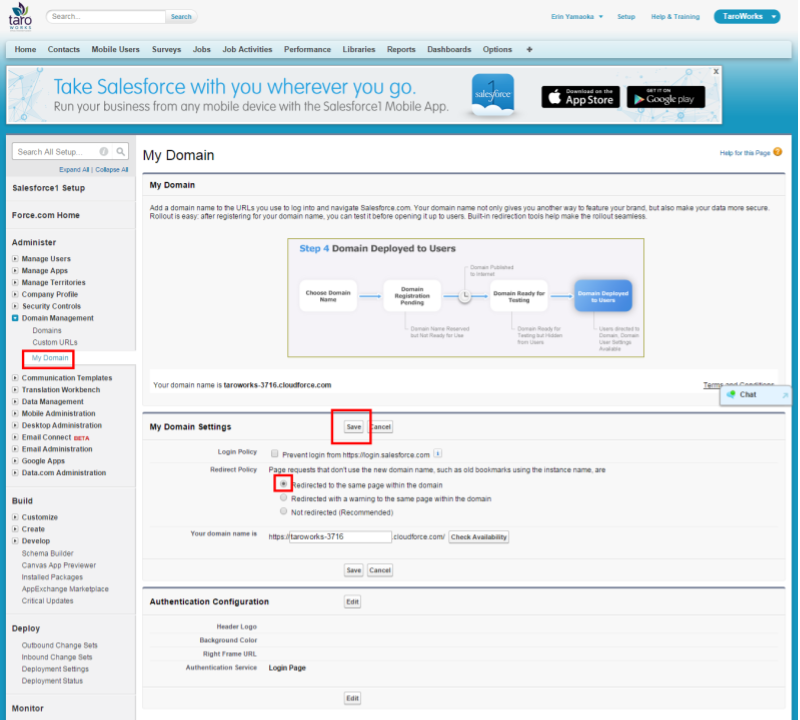The width and height of the screenshot is (800, 720).
Task: Click Edit beside Authentication Configuration heading
Action: [353, 602]
